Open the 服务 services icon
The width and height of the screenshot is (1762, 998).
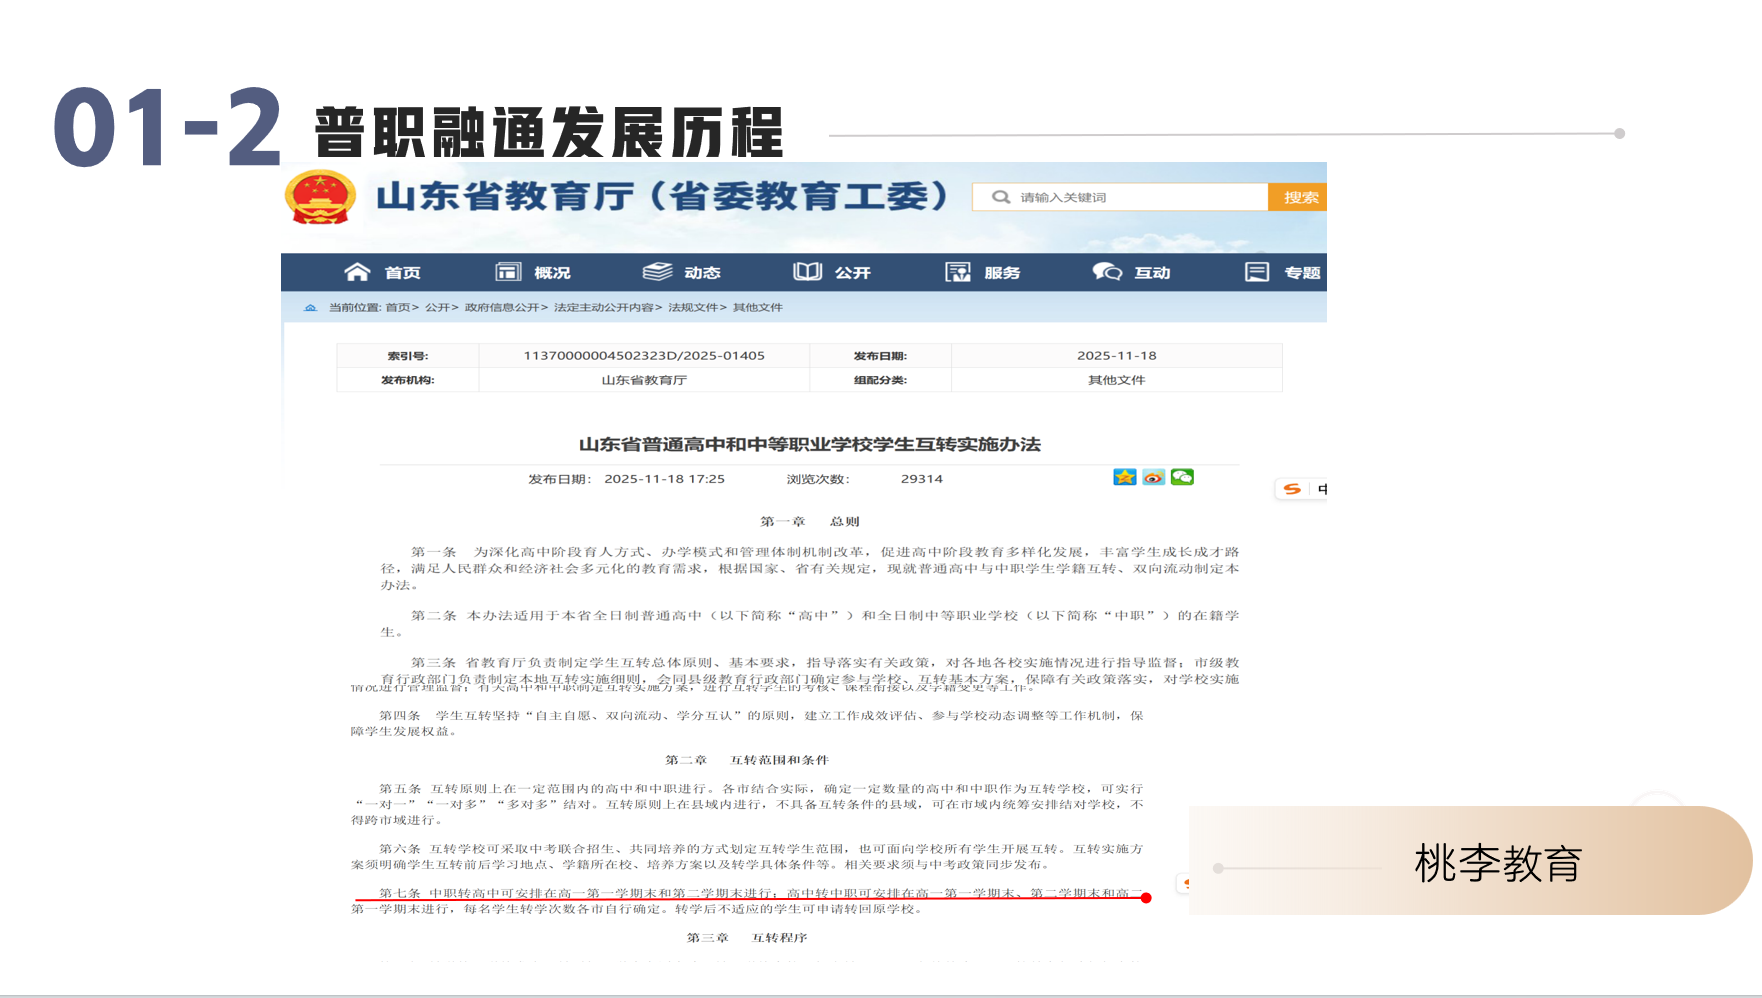coord(958,272)
